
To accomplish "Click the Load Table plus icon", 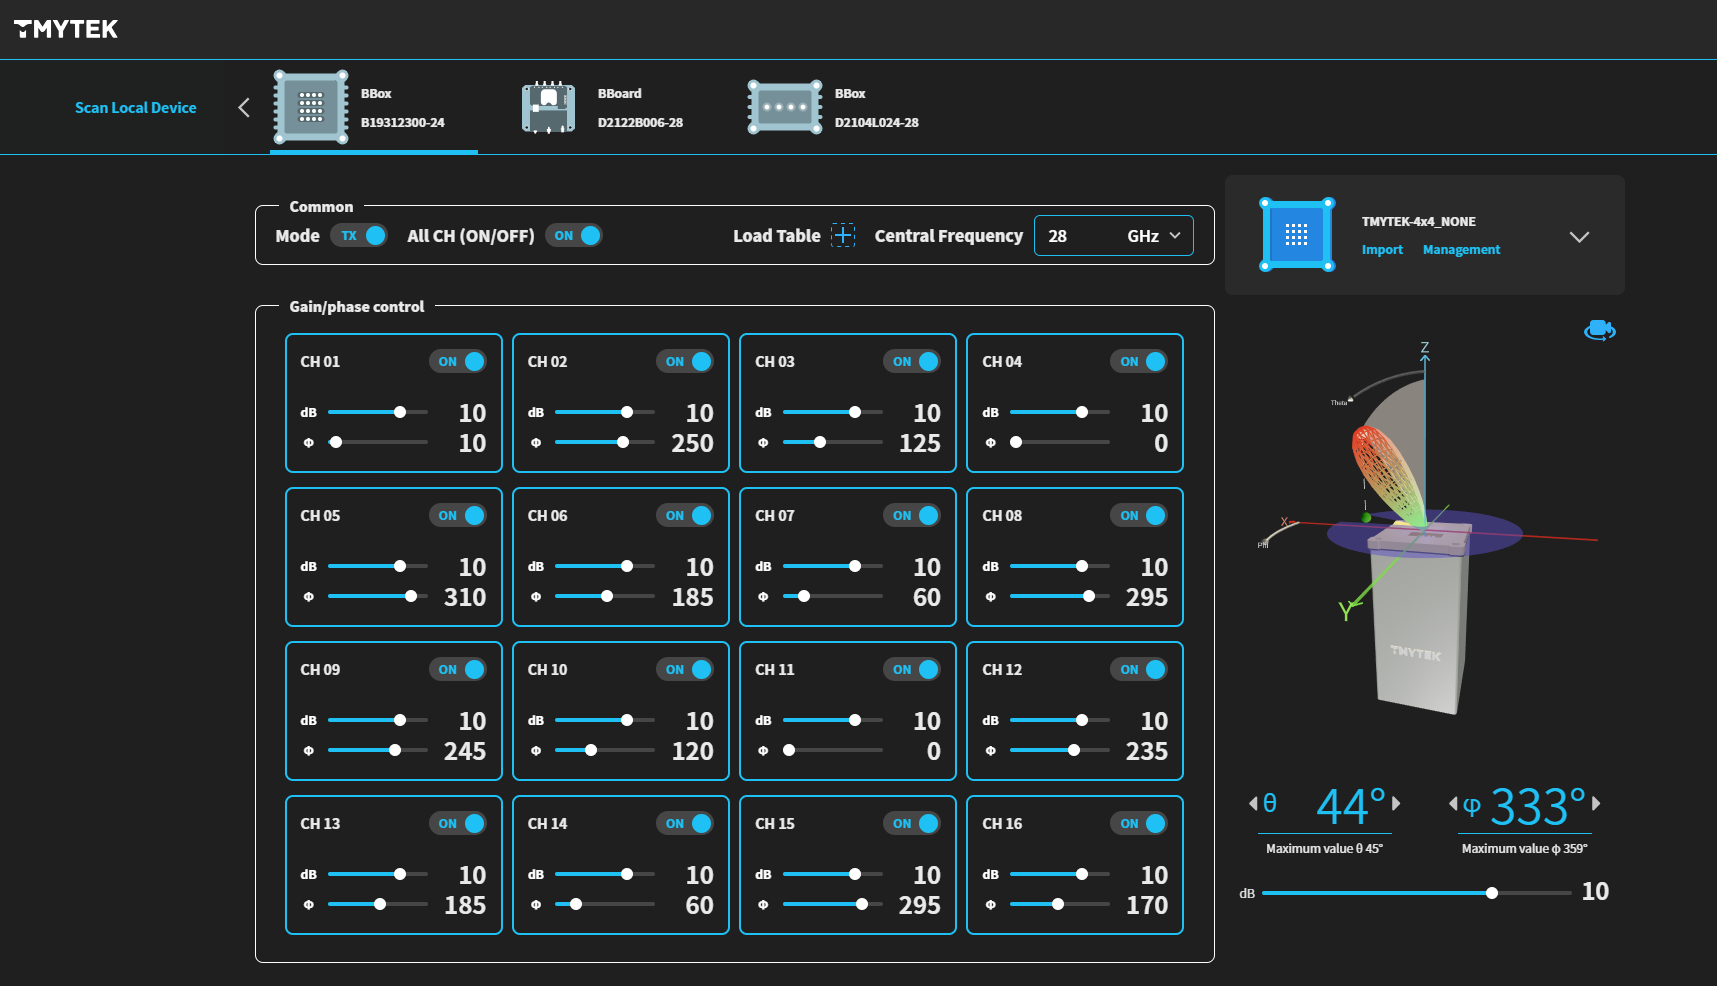I will pos(844,236).
